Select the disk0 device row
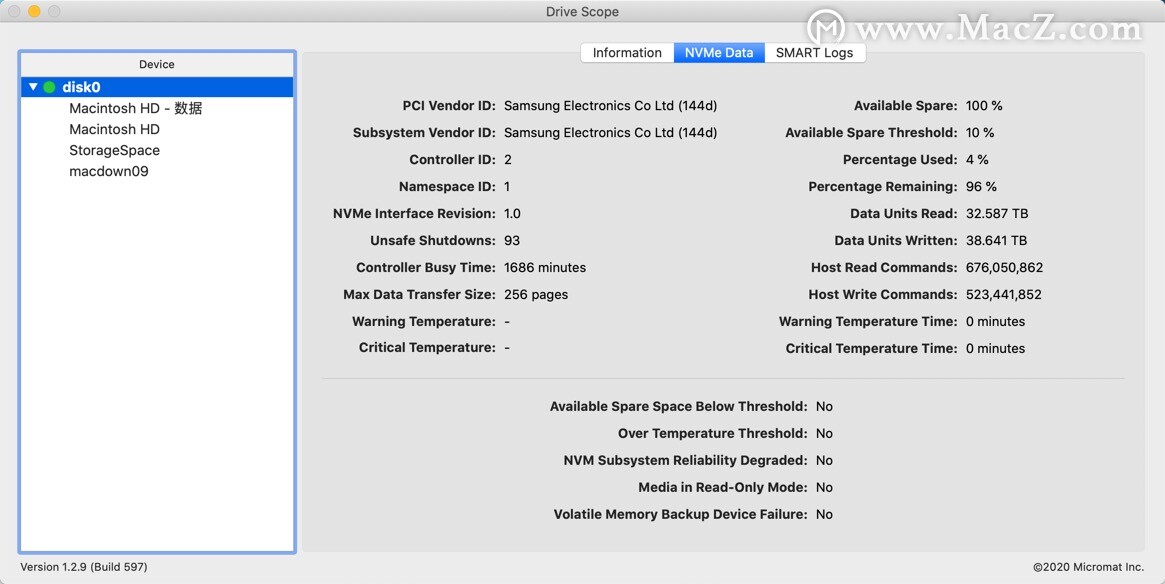Image resolution: width=1165 pixels, height=584 pixels. 157,87
